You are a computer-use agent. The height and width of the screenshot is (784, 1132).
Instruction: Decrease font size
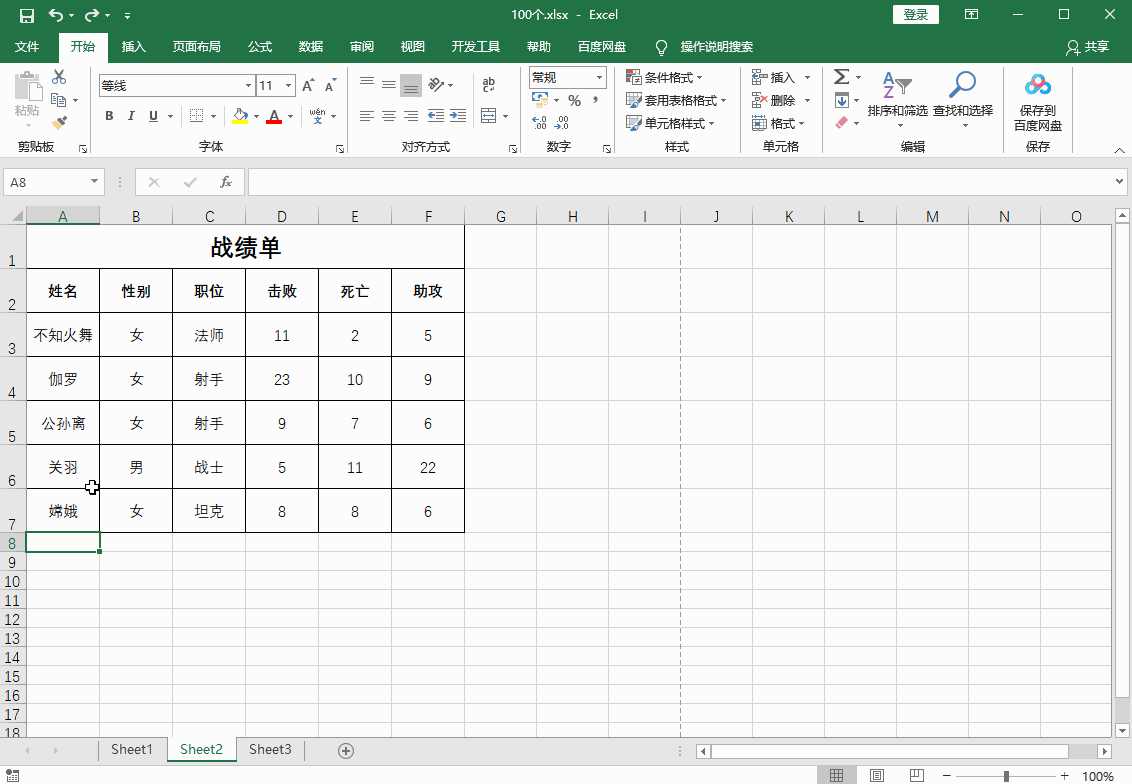point(331,86)
